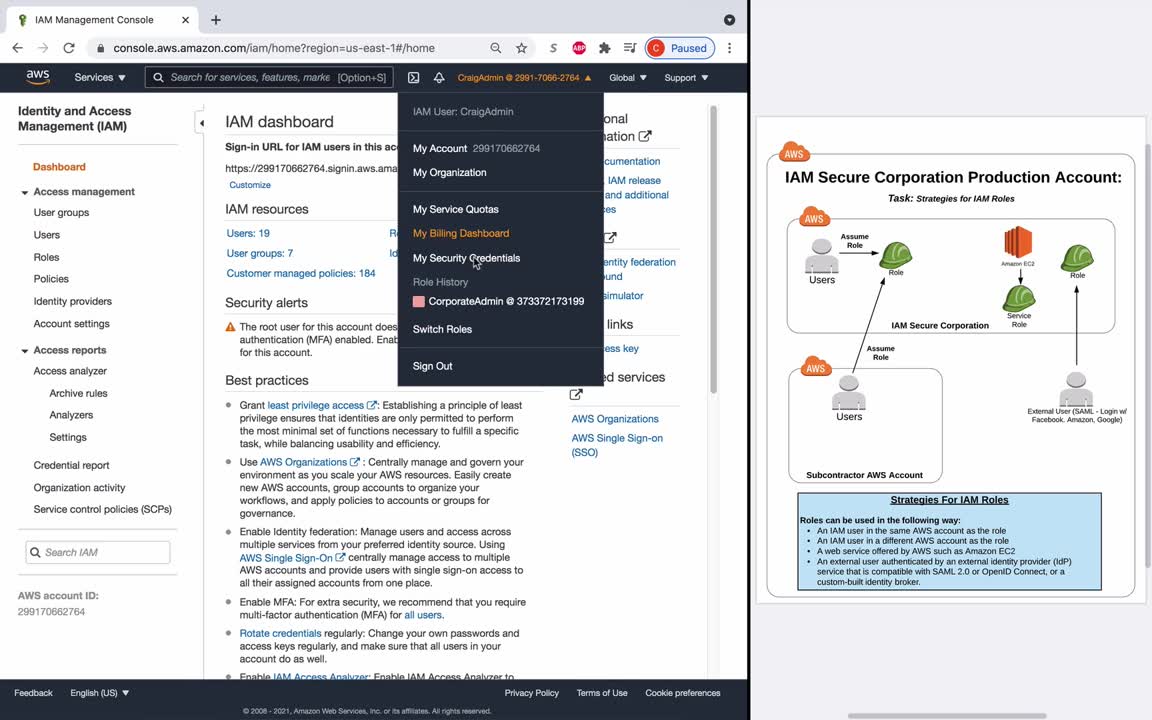The height and width of the screenshot is (720, 1152).
Task: Click the pink CorporateAdmin role color square
Action: pos(419,301)
